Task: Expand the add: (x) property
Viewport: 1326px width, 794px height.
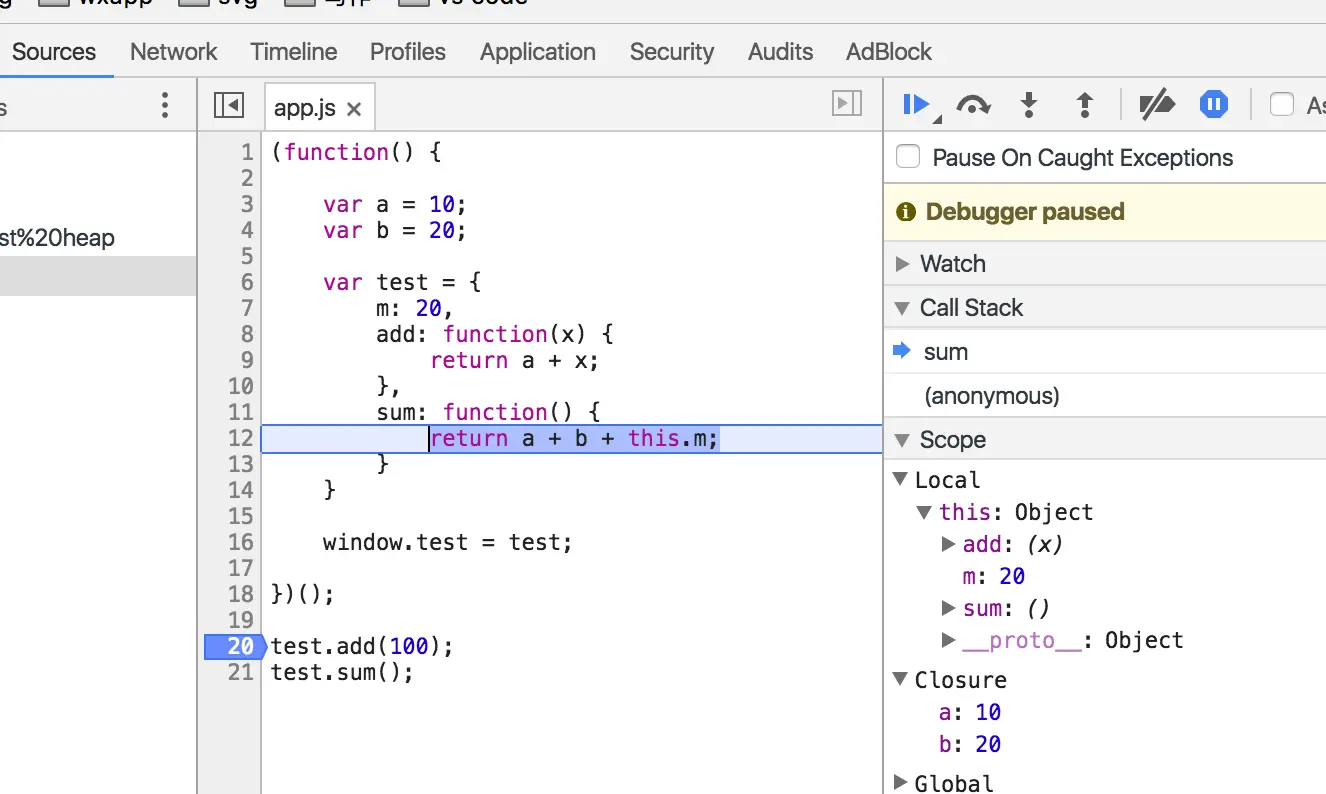Action: (948, 544)
